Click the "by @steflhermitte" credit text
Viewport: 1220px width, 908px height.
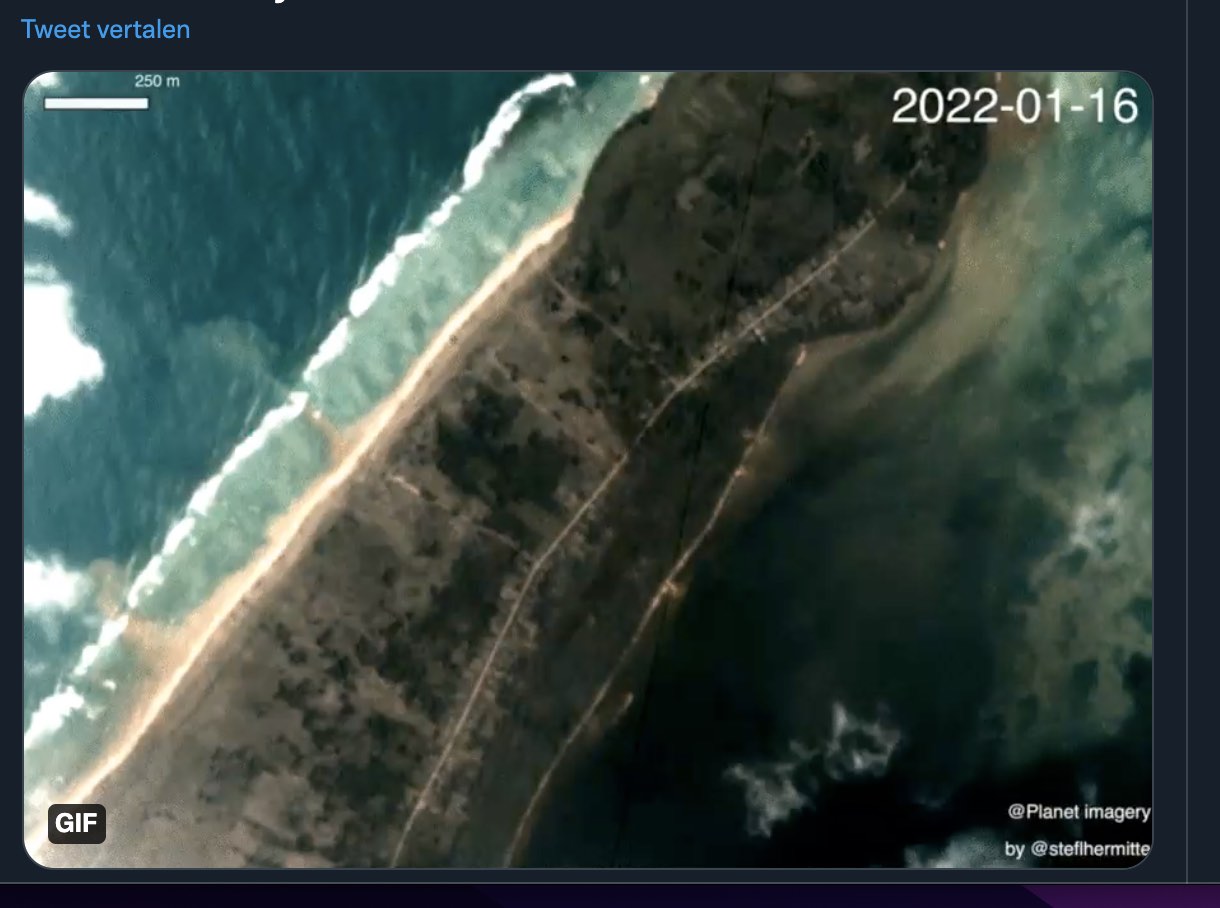click(x=1077, y=849)
